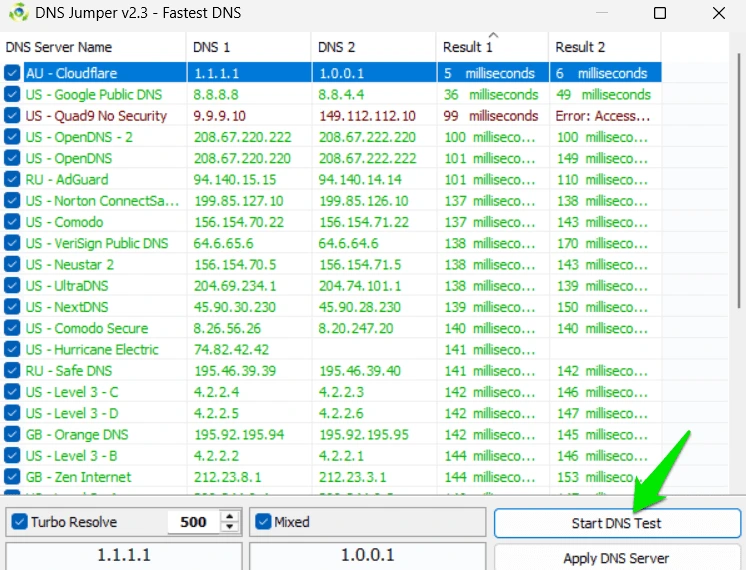Click the DNS Jumper app icon in title bar
This screenshot has height=570, width=746.
pos(18,12)
